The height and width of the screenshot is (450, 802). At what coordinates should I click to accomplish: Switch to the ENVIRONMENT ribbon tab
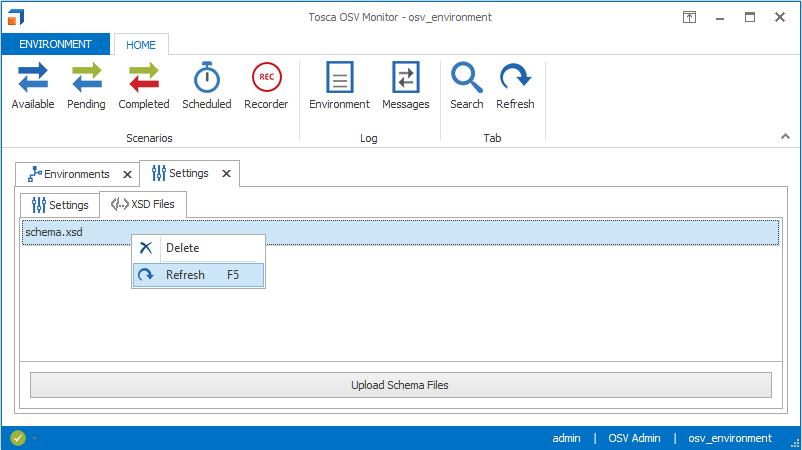tap(55, 44)
